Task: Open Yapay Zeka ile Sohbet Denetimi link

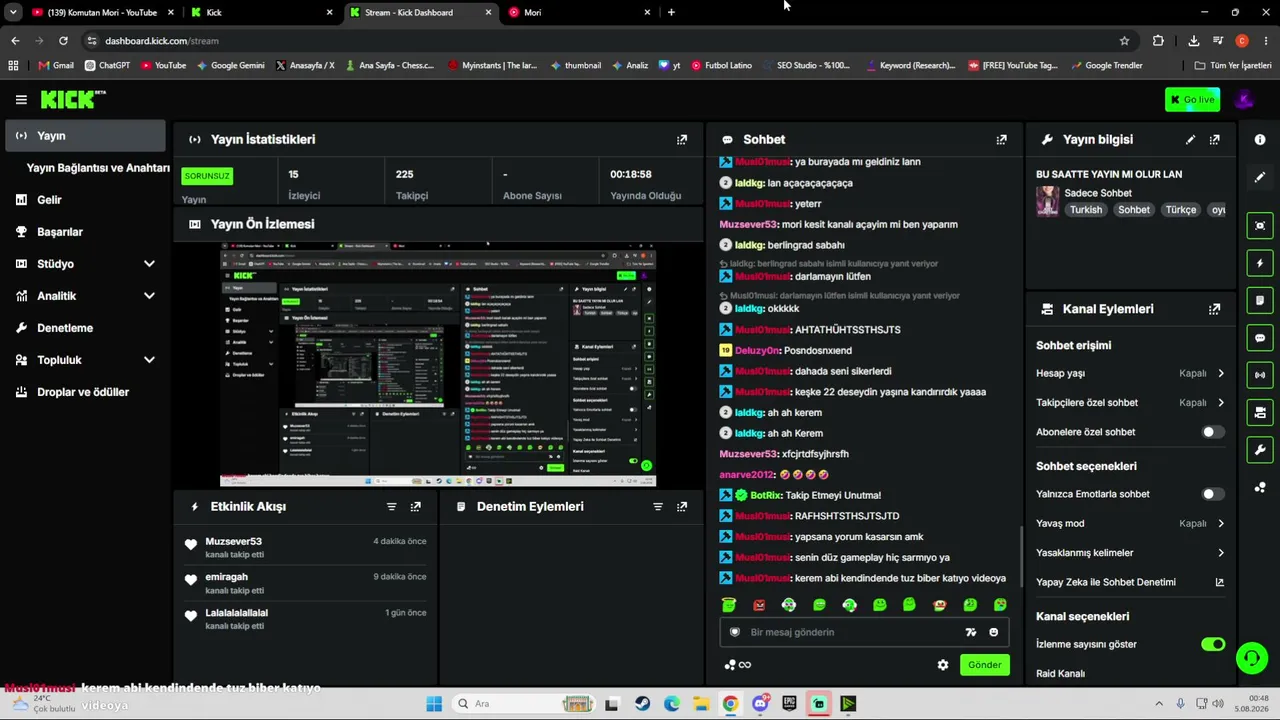Action: tap(1130, 582)
